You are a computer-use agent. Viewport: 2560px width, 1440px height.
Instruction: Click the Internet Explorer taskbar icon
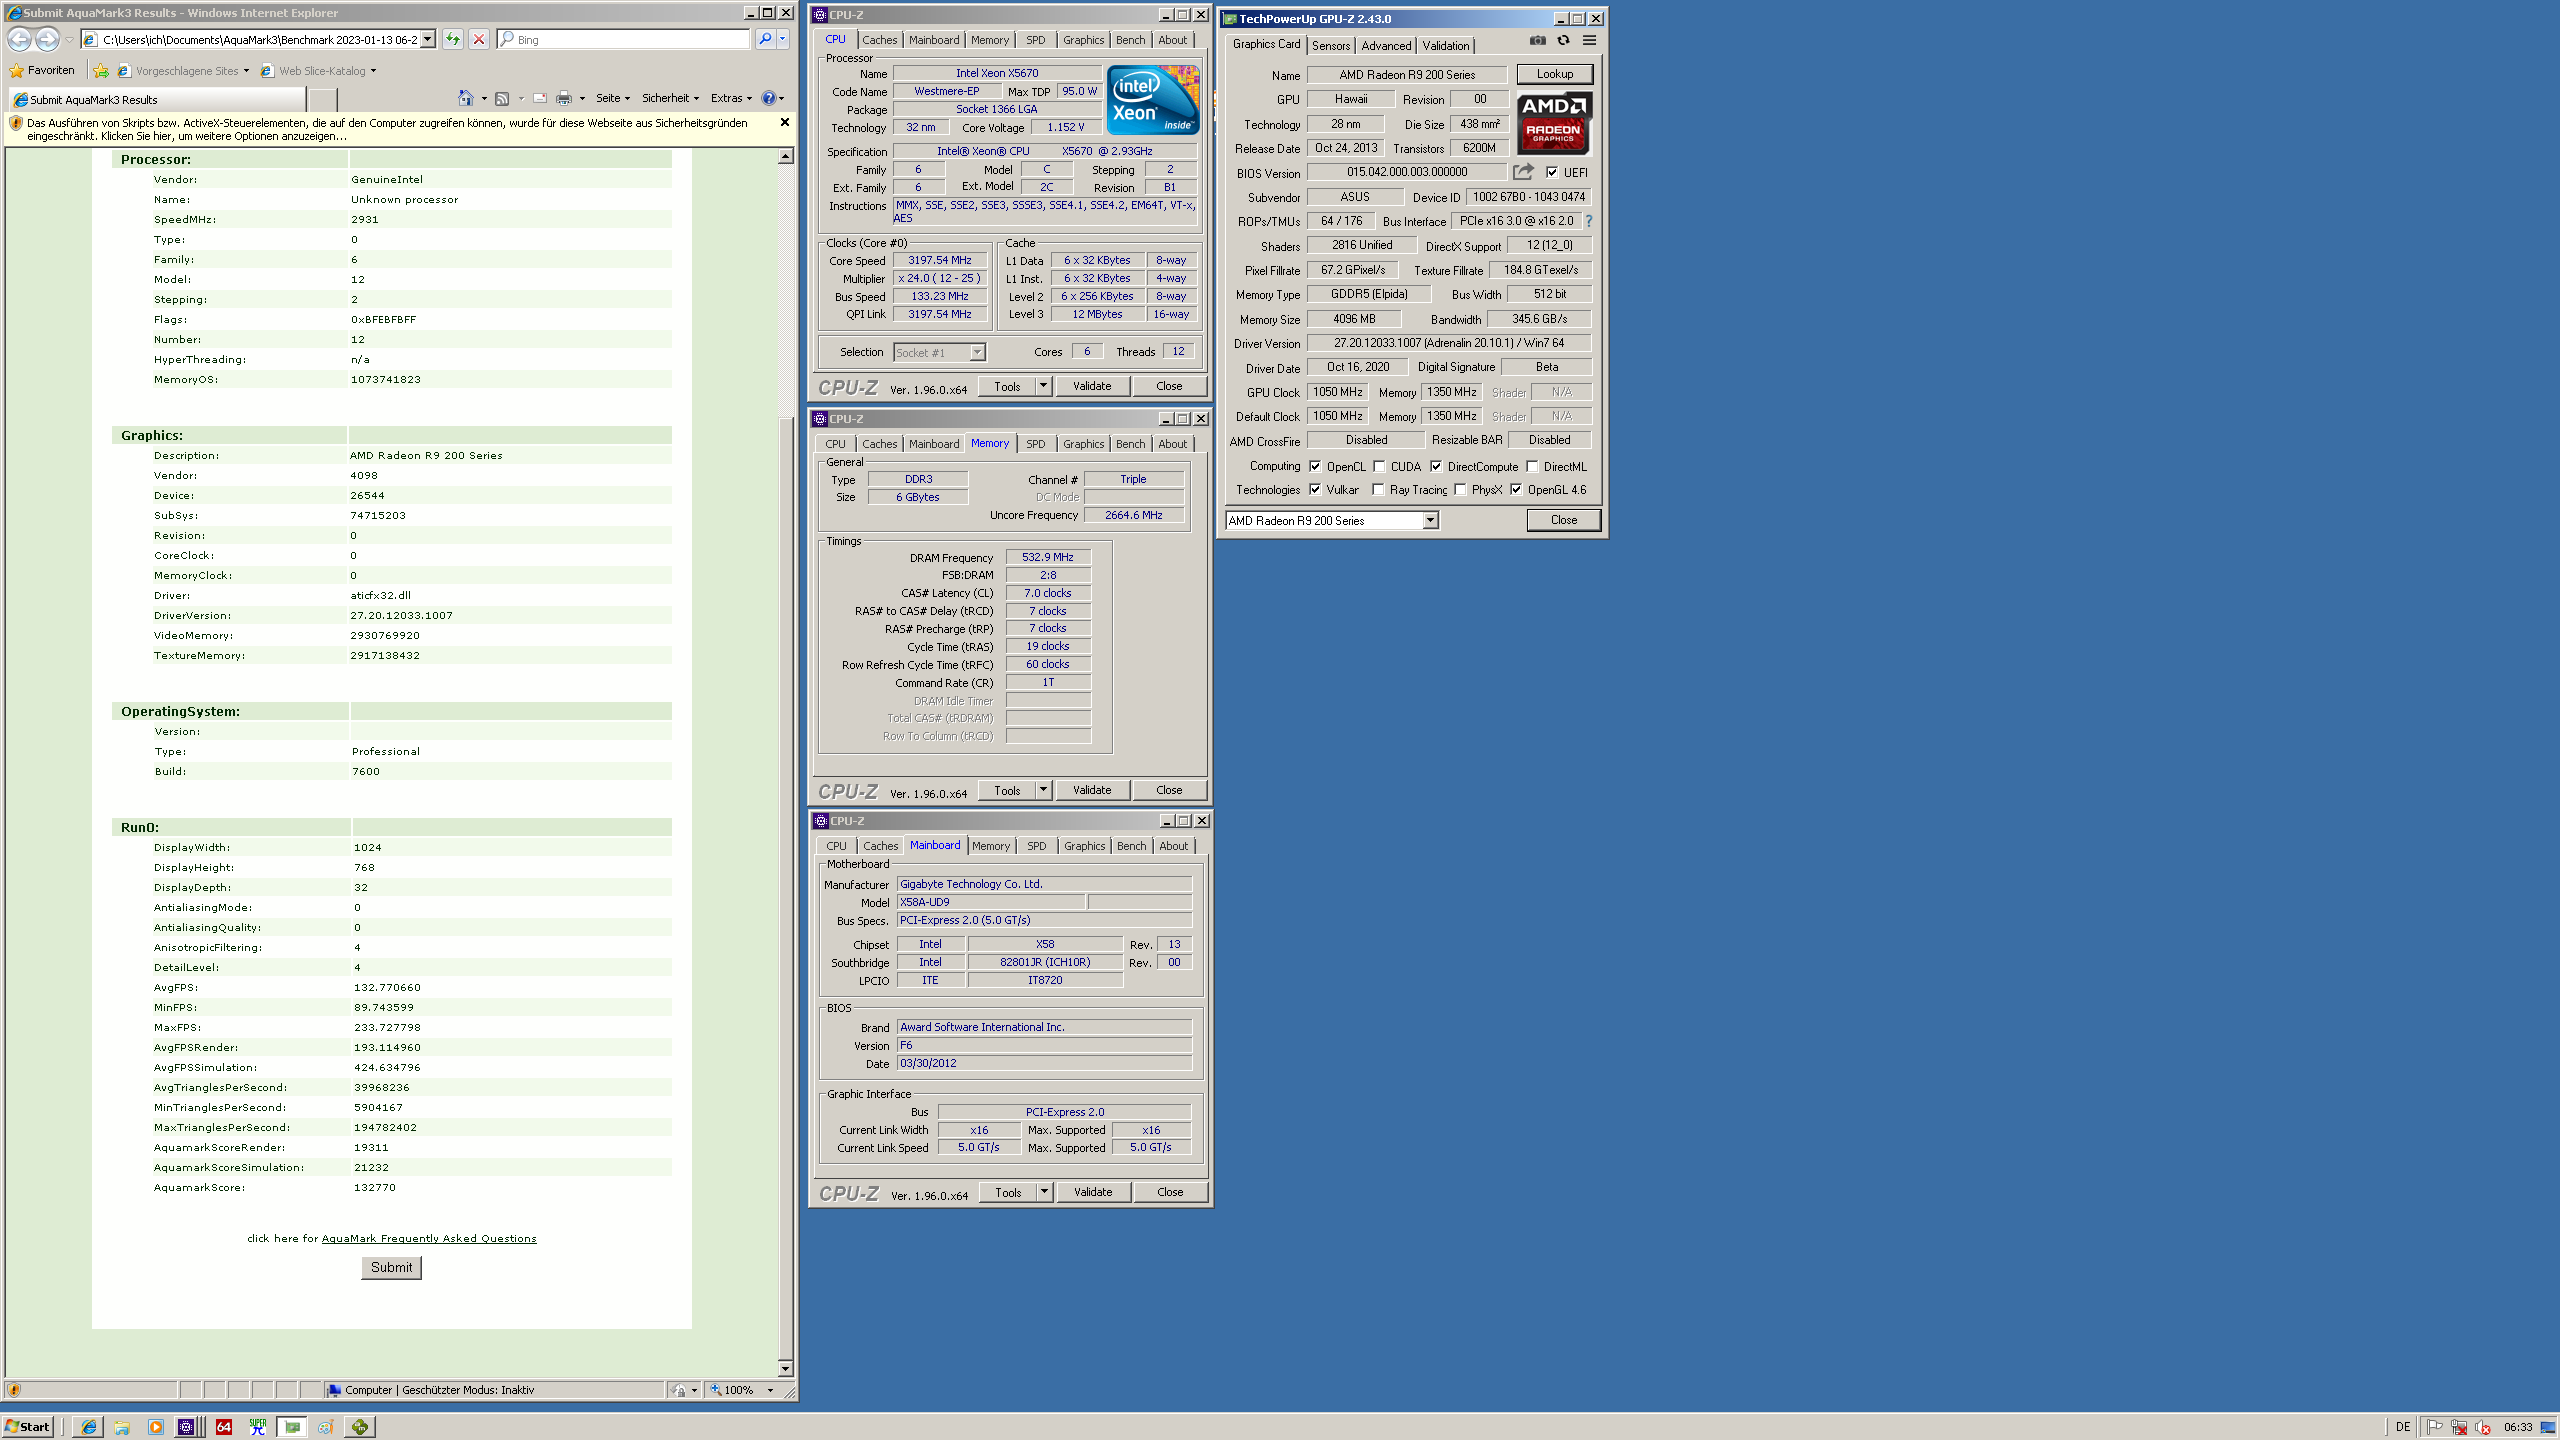(89, 1427)
